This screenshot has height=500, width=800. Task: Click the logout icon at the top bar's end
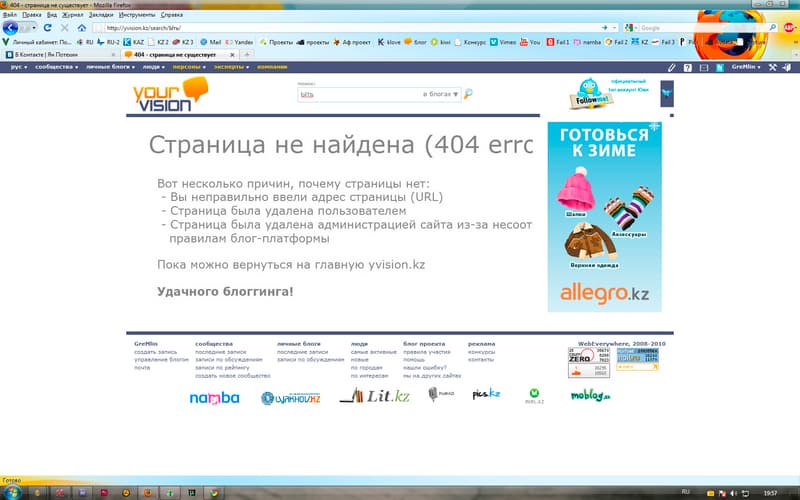tap(787, 67)
